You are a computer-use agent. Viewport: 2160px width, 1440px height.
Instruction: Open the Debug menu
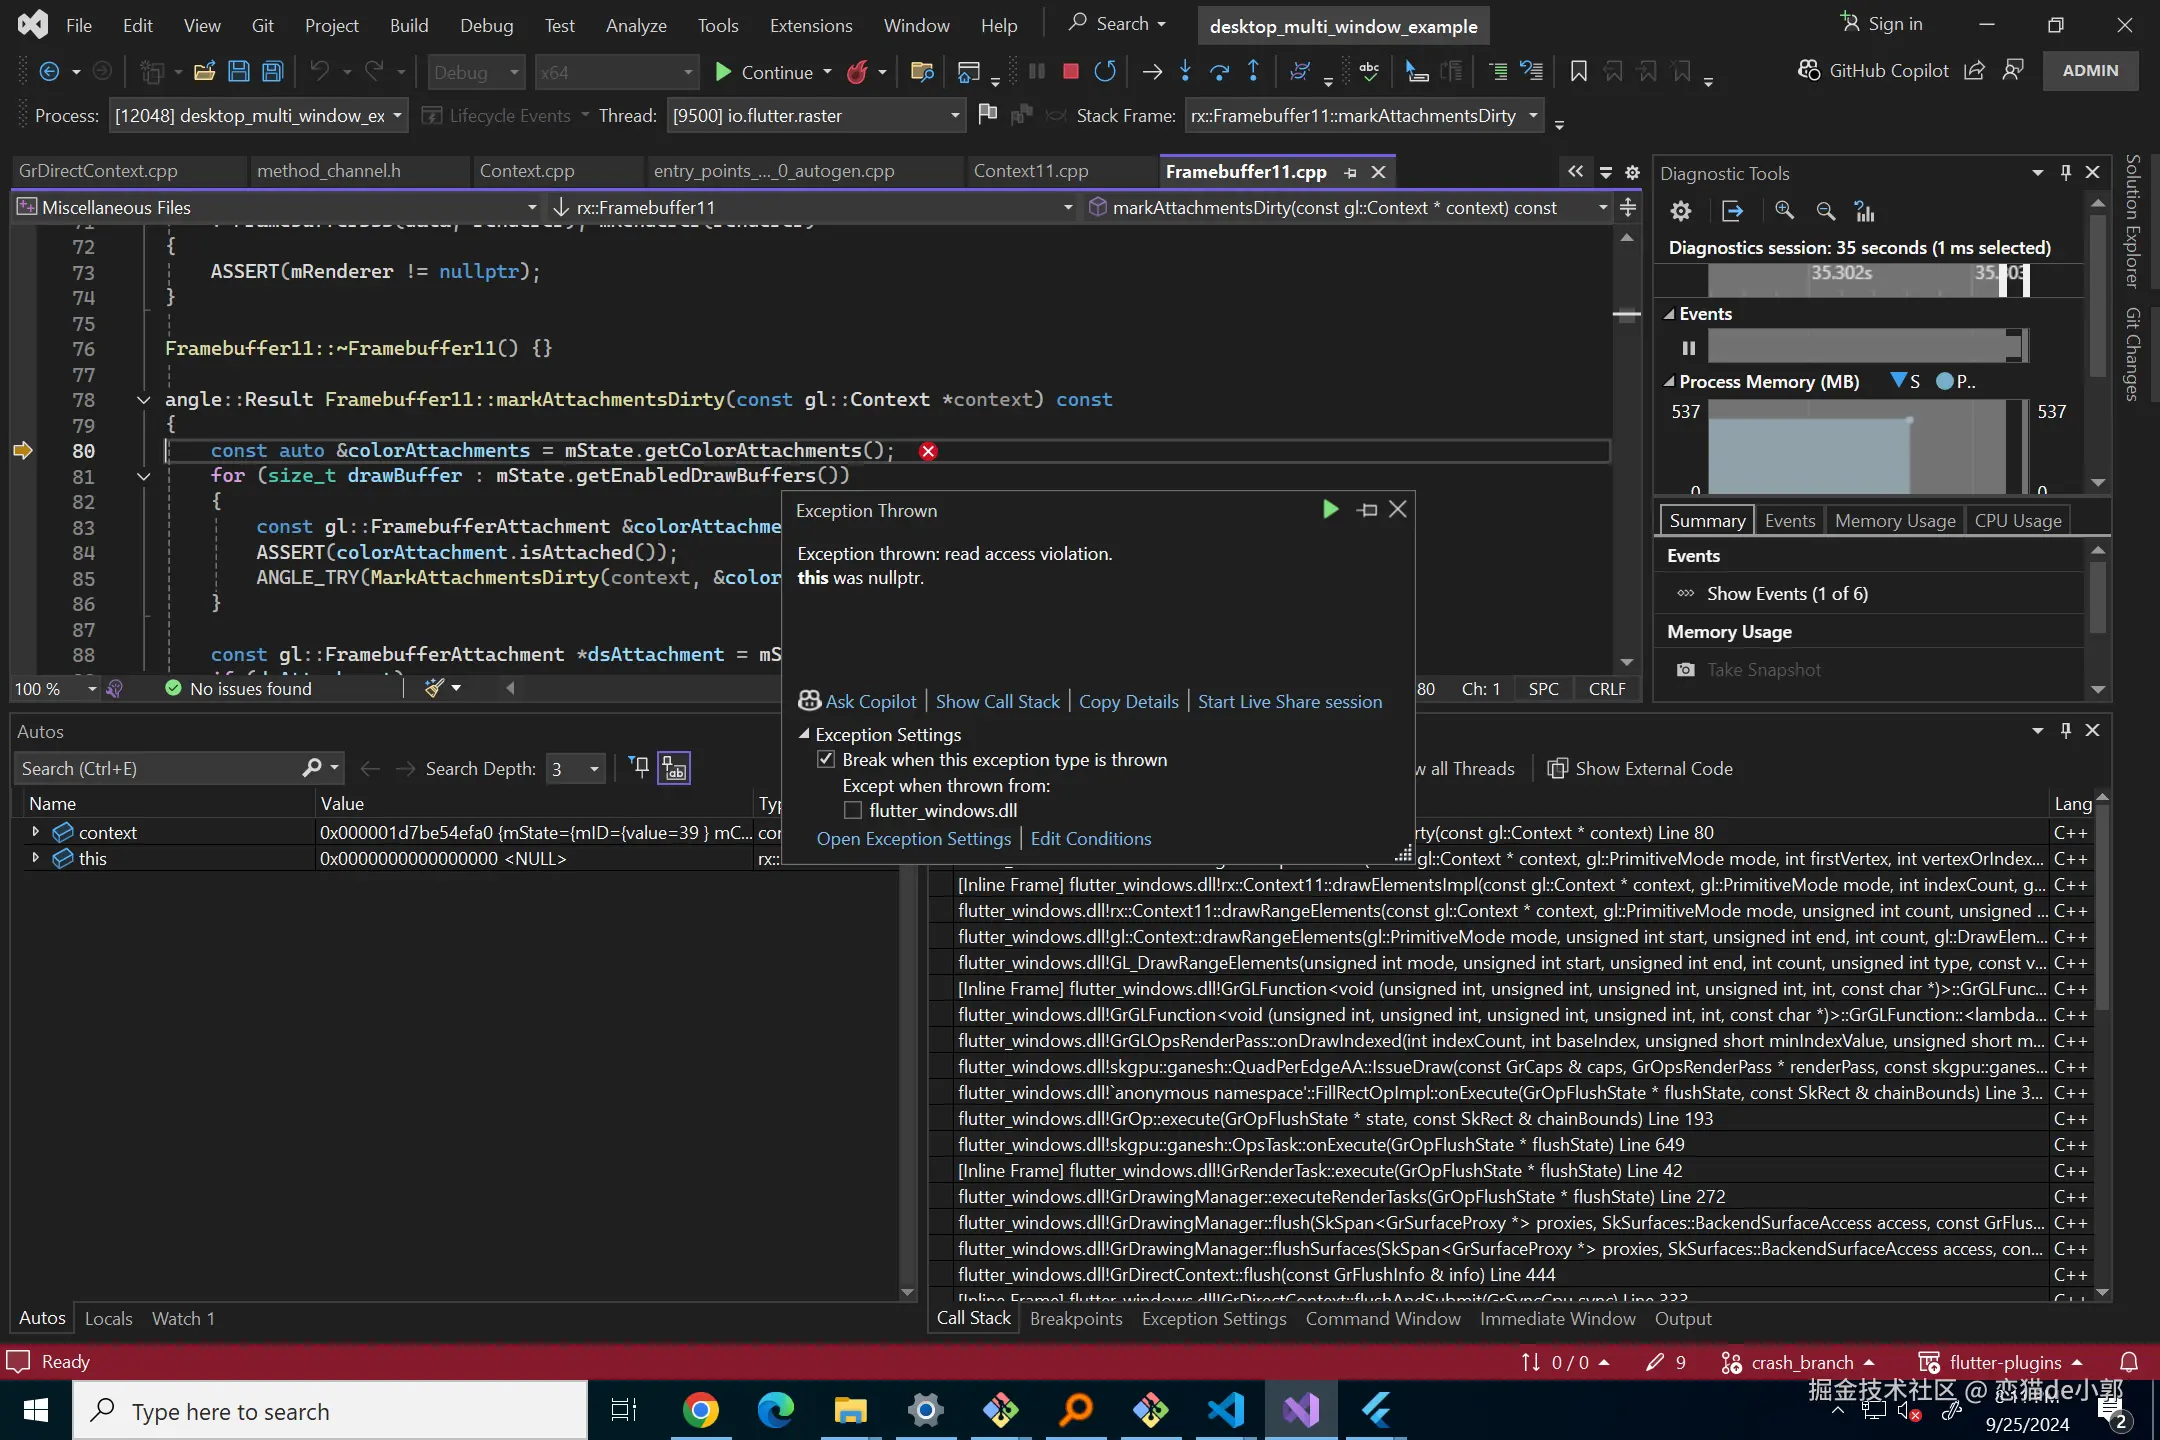pyautogui.click(x=486, y=25)
